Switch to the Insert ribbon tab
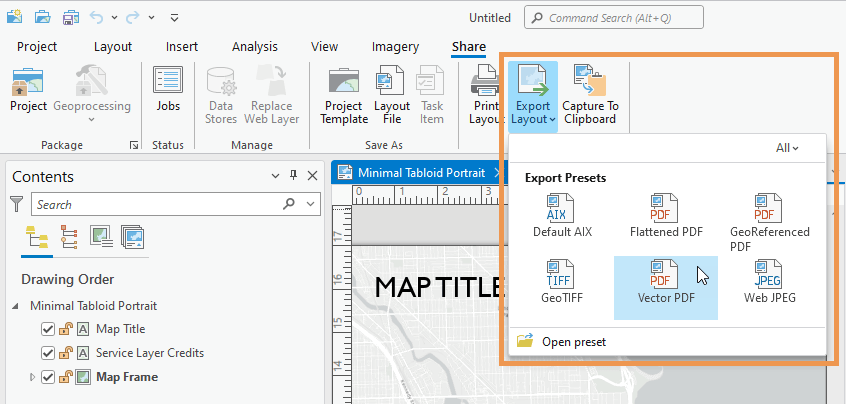846x404 pixels. 182,47
